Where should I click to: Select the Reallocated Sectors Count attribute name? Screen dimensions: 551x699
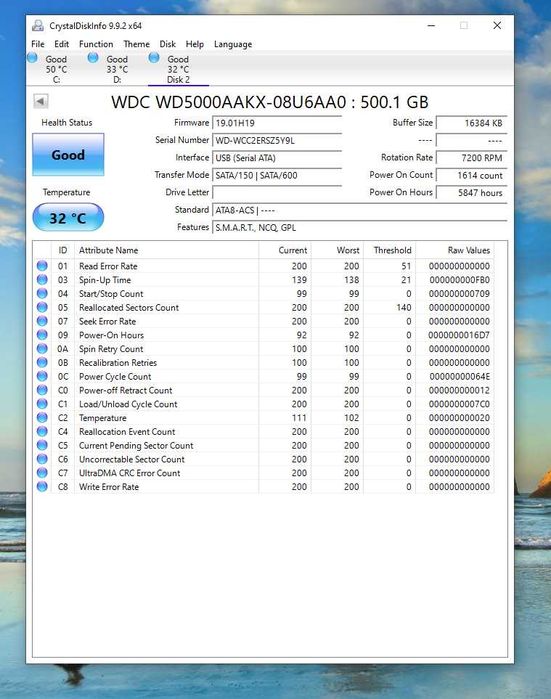[129, 308]
